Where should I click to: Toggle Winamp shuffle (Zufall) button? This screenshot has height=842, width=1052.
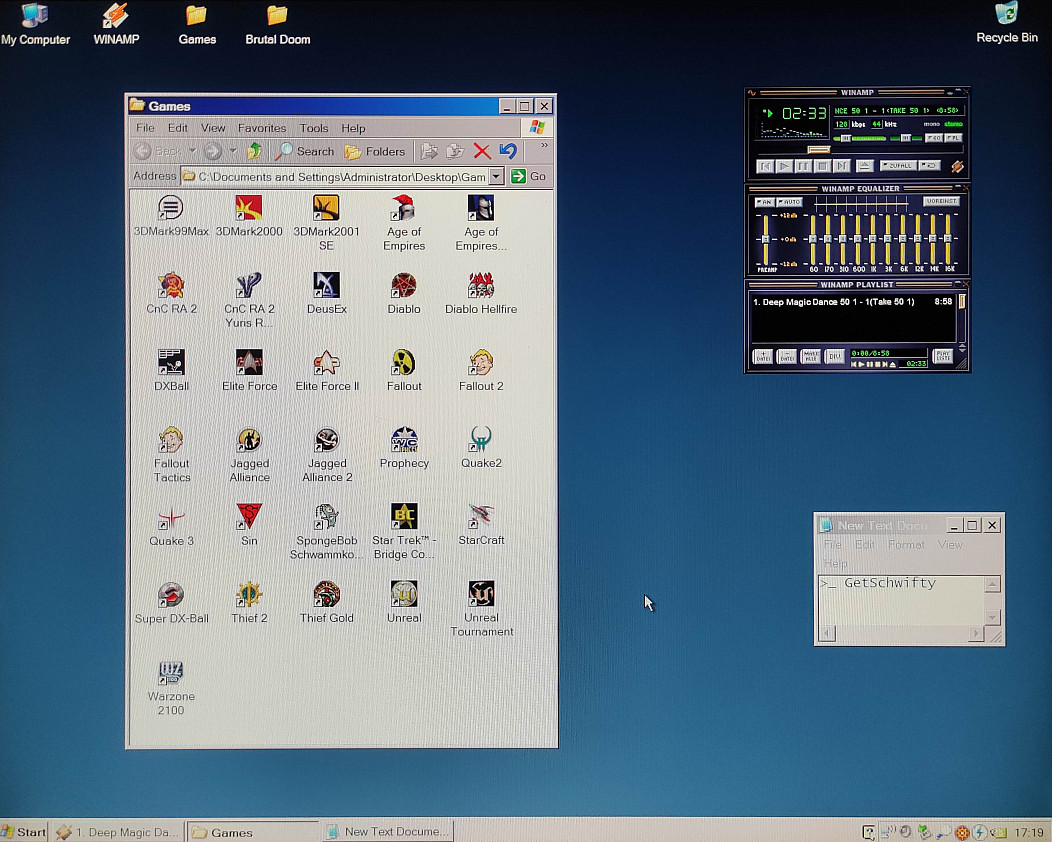pos(898,166)
